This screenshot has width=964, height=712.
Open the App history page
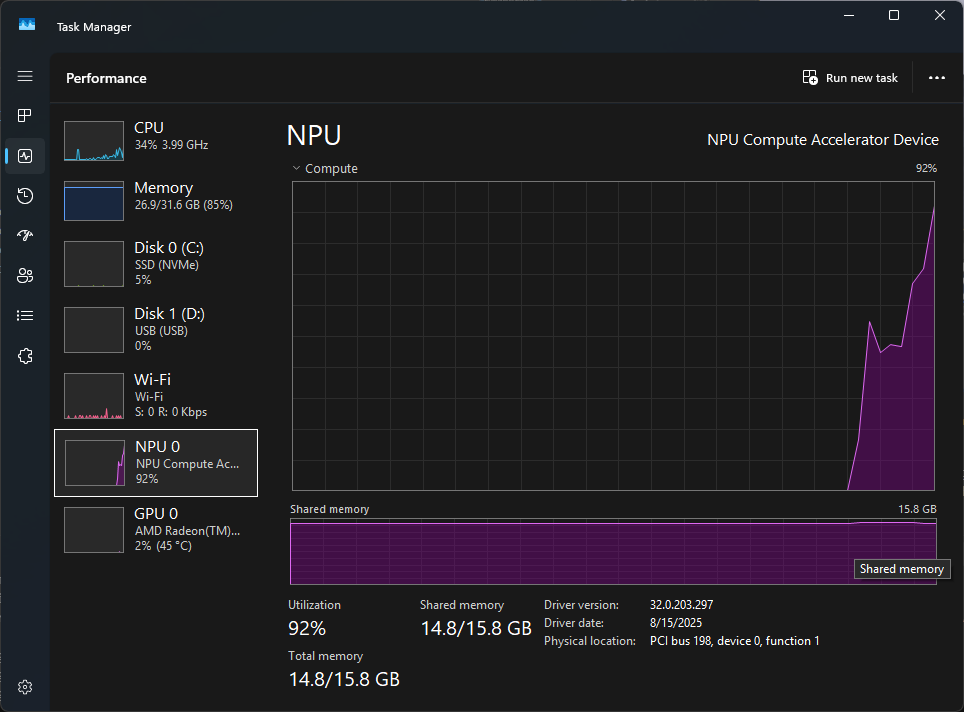tap(25, 196)
